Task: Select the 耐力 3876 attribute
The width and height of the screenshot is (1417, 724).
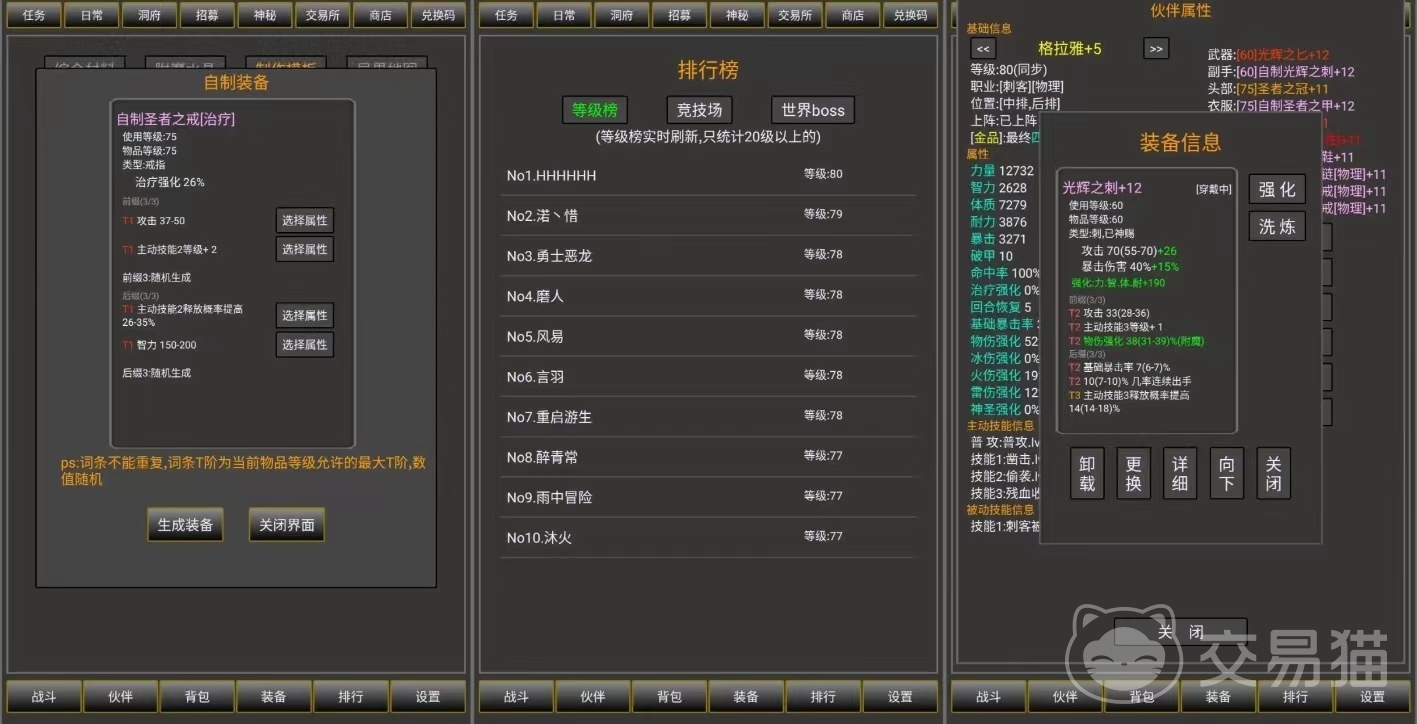Action: (x=998, y=222)
